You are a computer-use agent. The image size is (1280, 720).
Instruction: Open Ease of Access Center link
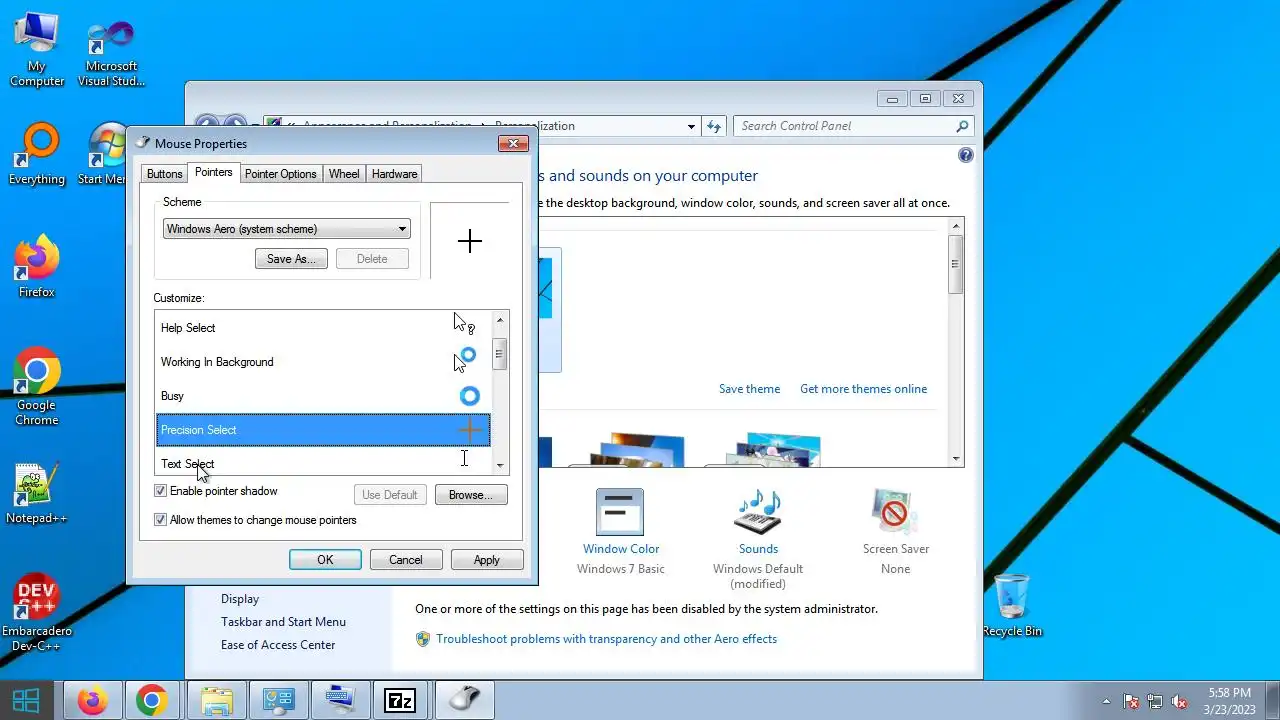[278, 645]
